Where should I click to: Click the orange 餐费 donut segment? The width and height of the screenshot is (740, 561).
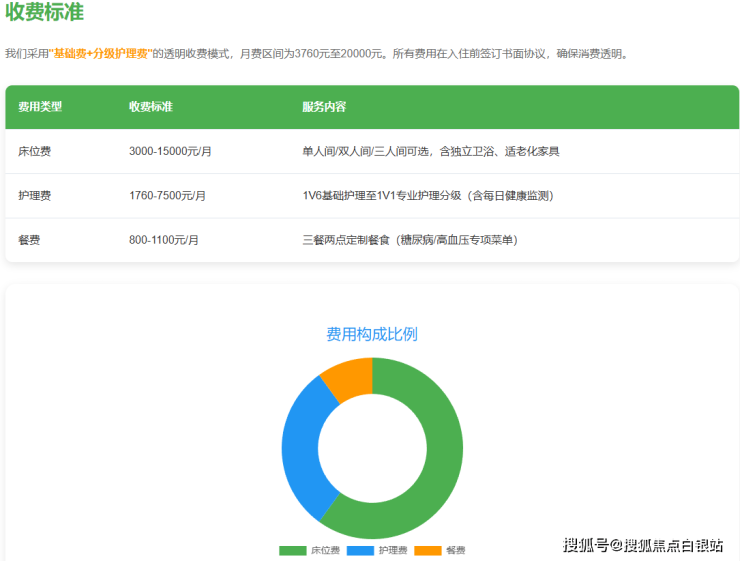(349, 379)
